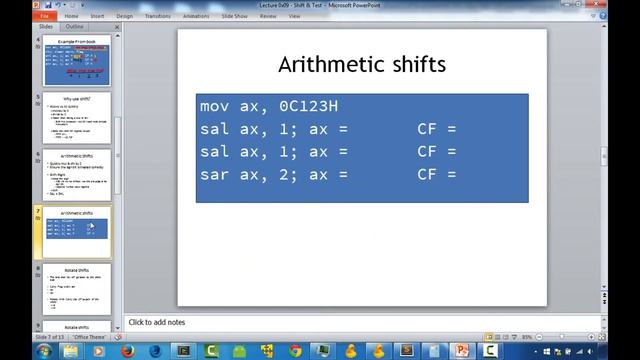Screen dimensions: 640x360
Task: Select slide 5 'Why use shift?' thumbnail
Action: [x=77, y=118]
